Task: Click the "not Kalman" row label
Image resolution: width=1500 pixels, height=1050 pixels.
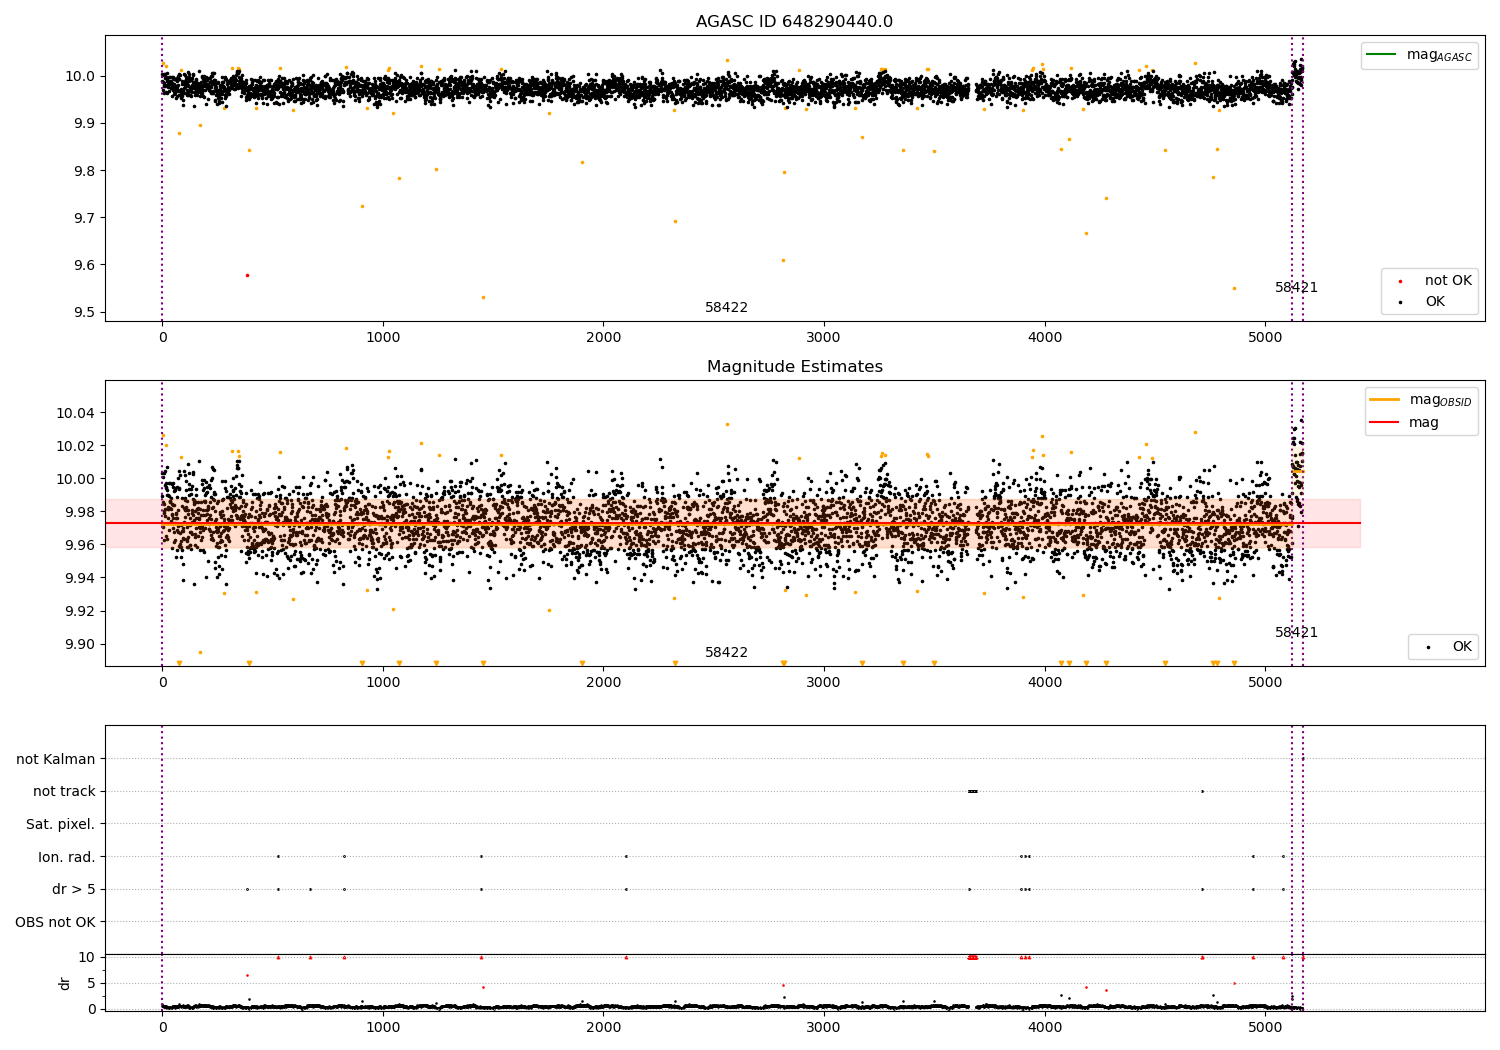Action: (x=56, y=759)
